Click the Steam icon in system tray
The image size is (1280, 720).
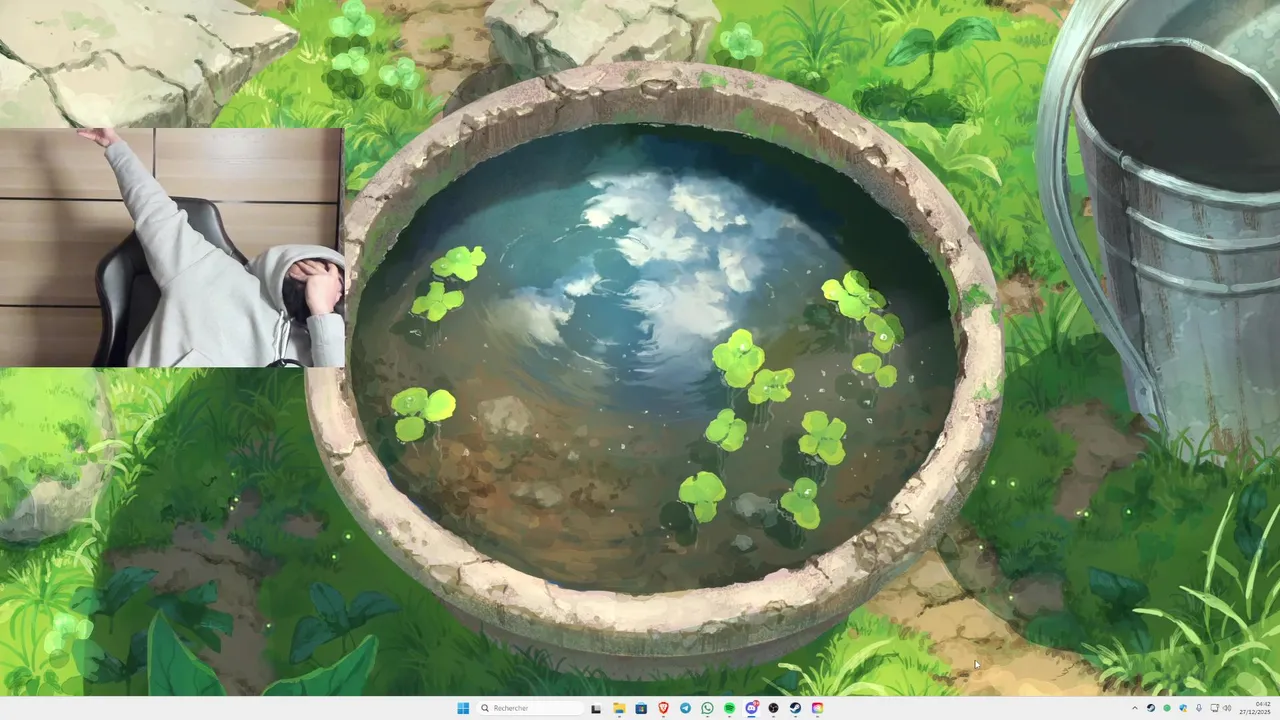click(1151, 708)
